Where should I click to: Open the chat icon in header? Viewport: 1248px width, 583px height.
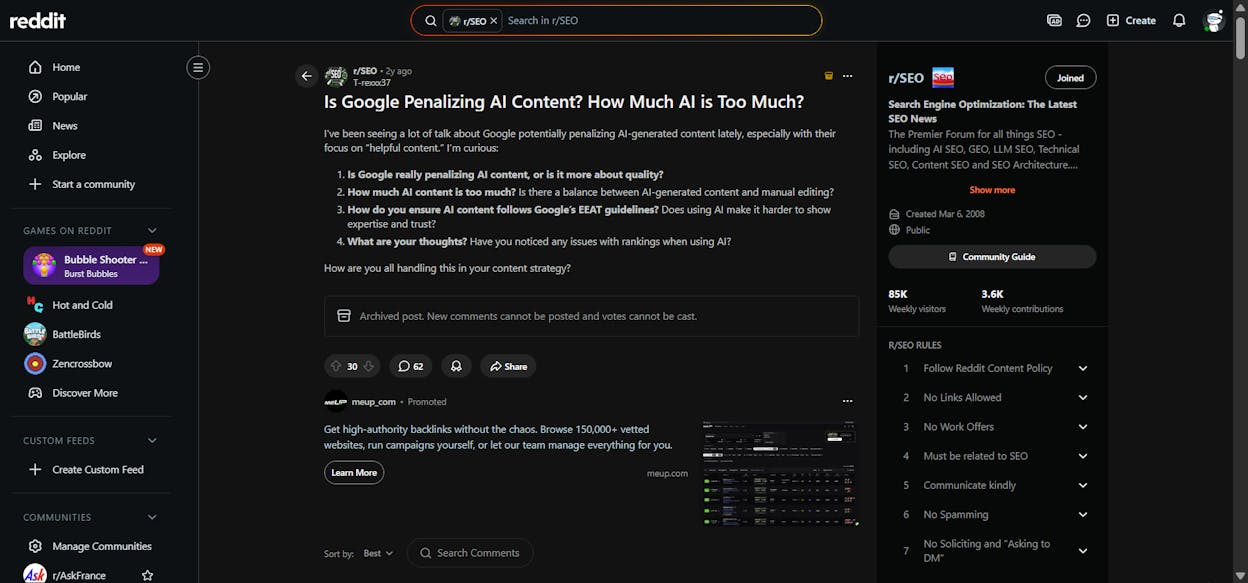(1083, 20)
